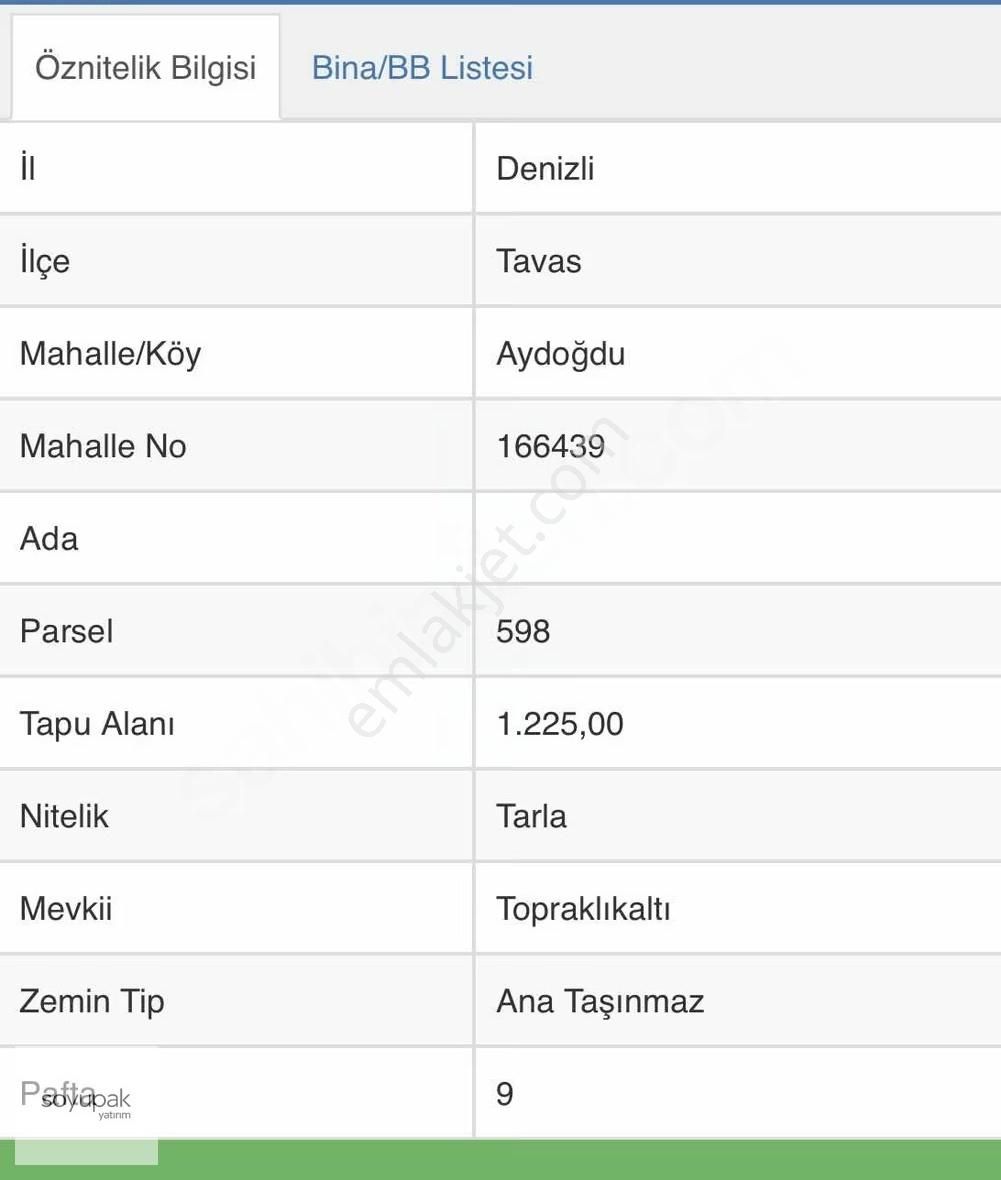Viewport: 1001px width, 1180px height.
Task: Select the Öznitelik Bilgisi tab
Action: [145, 68]
